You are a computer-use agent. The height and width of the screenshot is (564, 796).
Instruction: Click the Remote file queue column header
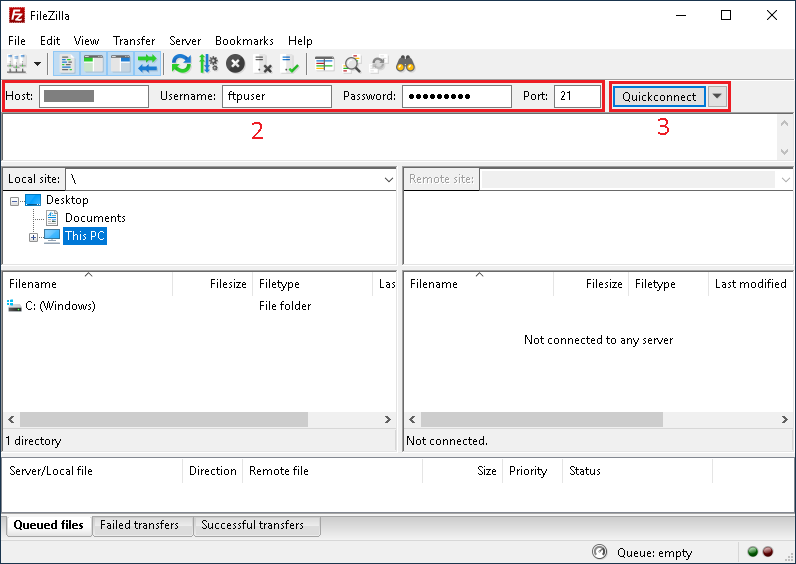[332, 471]
